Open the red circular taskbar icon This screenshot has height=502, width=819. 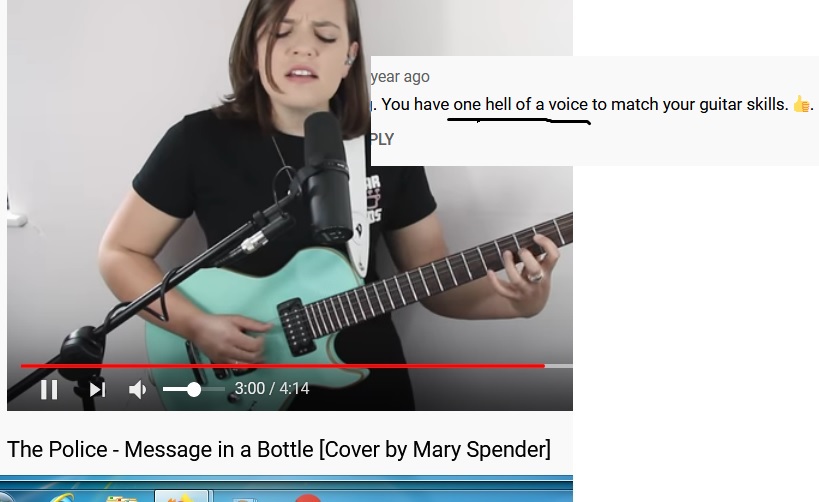click(x=307, y=497)
